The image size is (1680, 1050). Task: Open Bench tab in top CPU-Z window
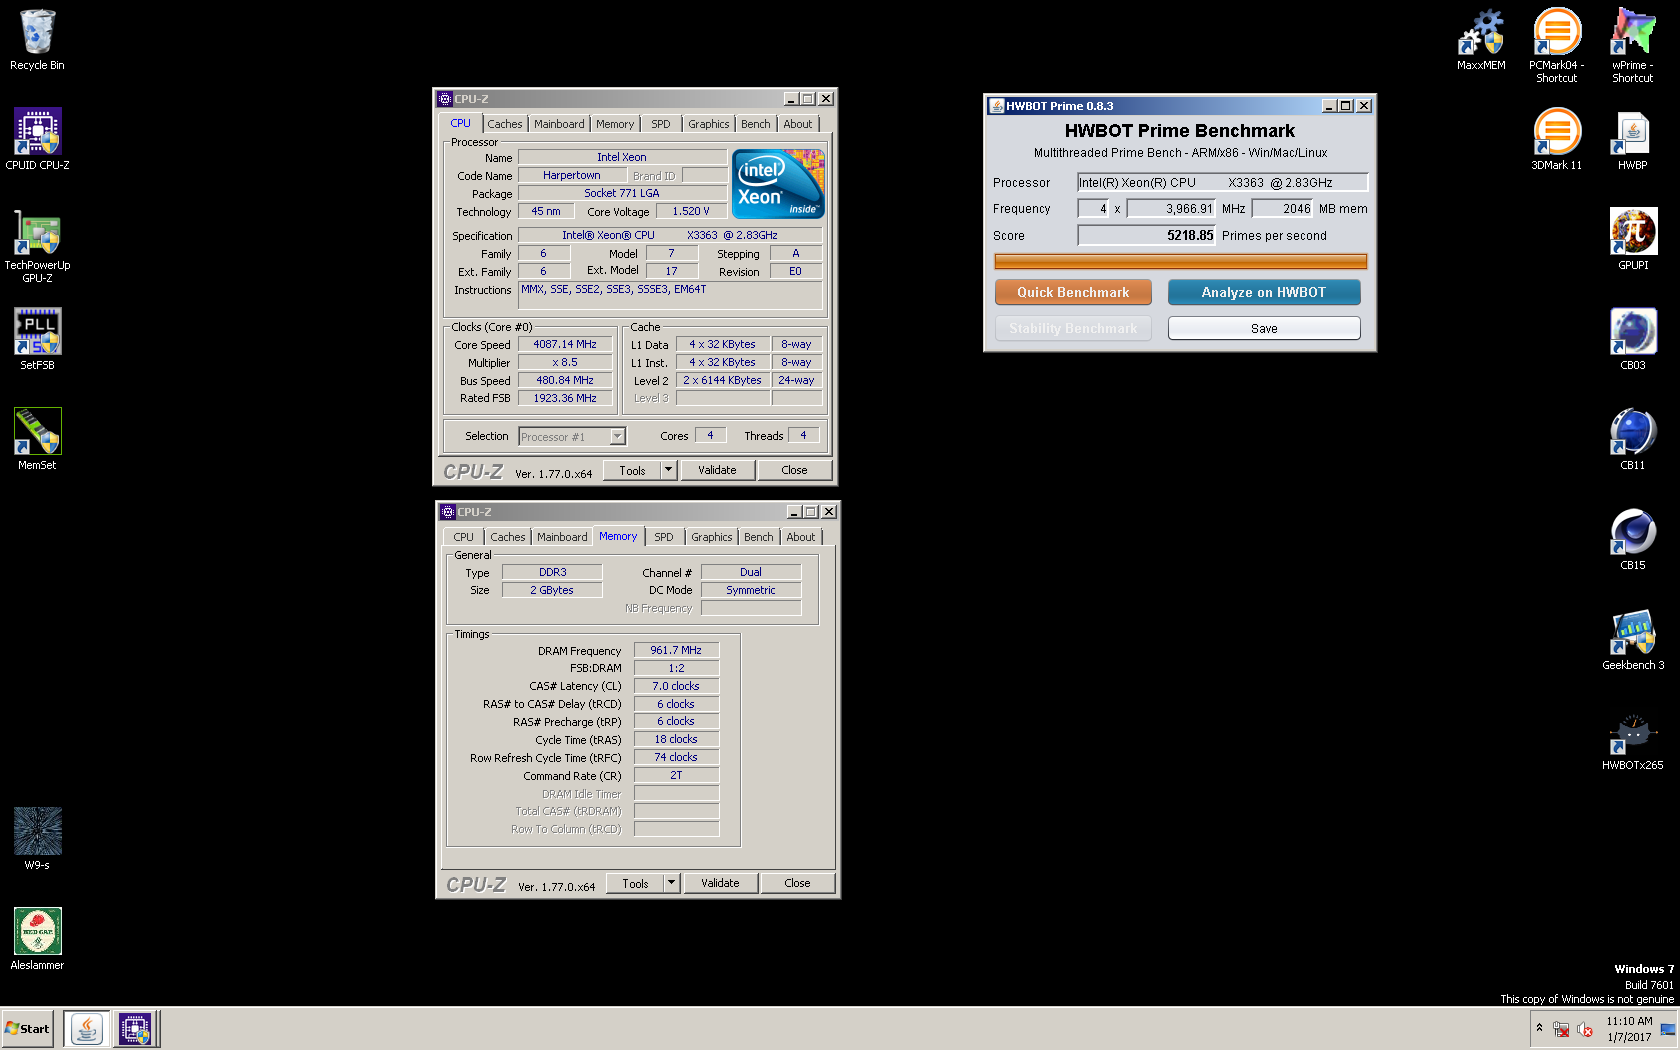(x=756, y=124)
